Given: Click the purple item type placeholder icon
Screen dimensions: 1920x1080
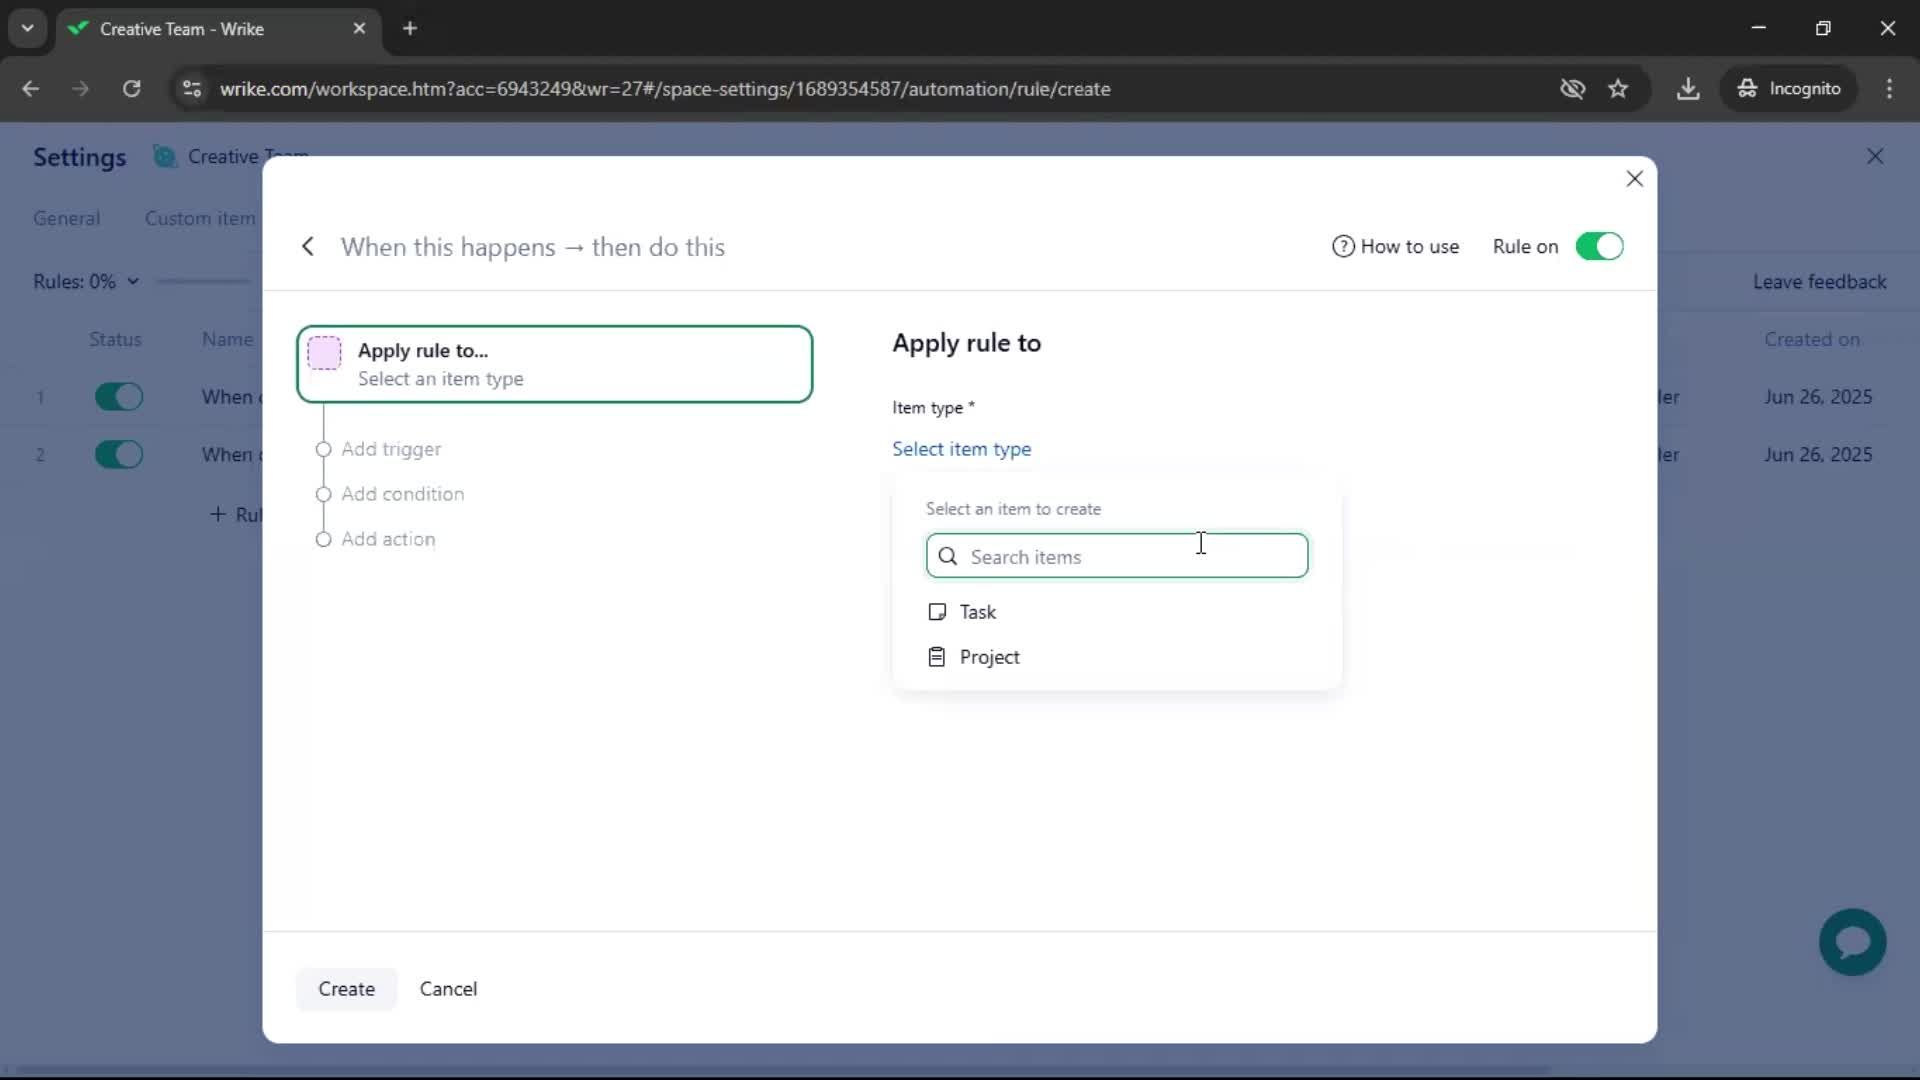Looking at the screenshot, I should [324, 353].
